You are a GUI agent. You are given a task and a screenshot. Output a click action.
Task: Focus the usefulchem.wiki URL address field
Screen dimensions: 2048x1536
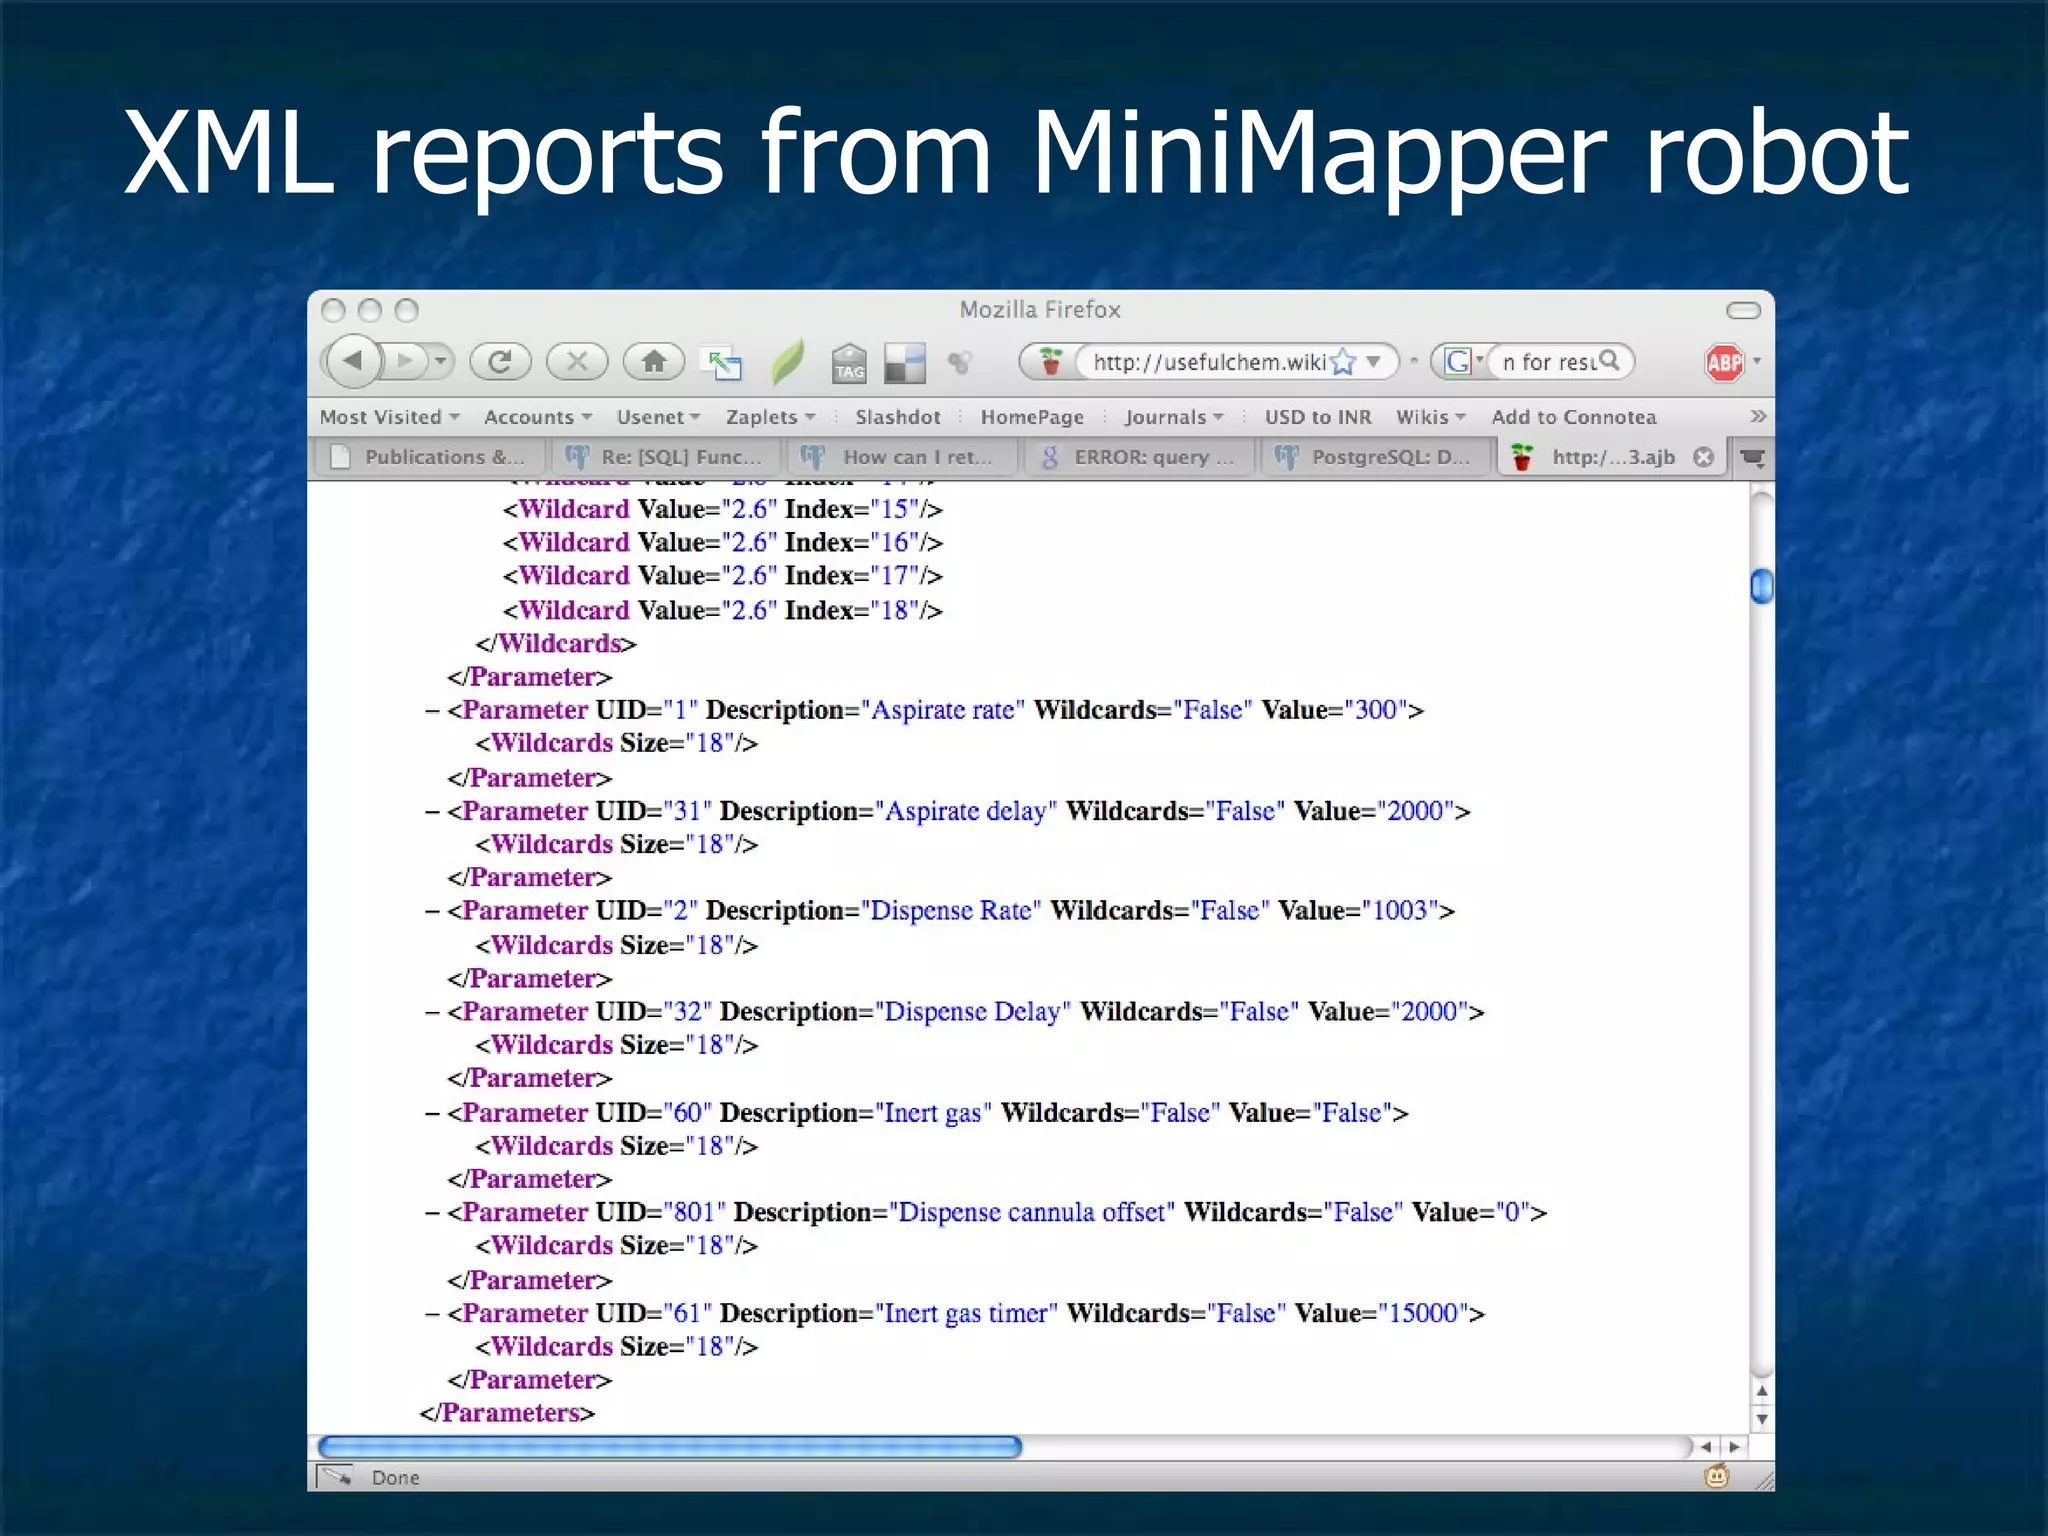[1209, 361]
